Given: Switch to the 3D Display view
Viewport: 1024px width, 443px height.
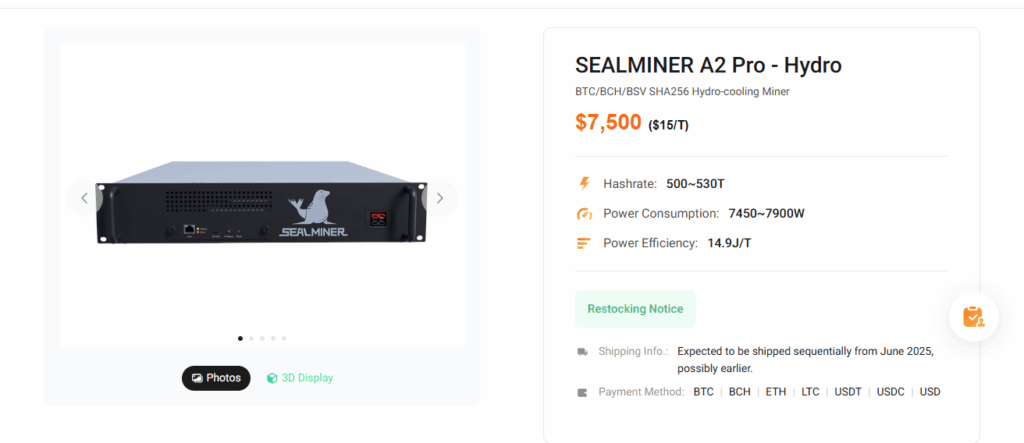Looking at the screenshot, I should (x=300, y=378).
